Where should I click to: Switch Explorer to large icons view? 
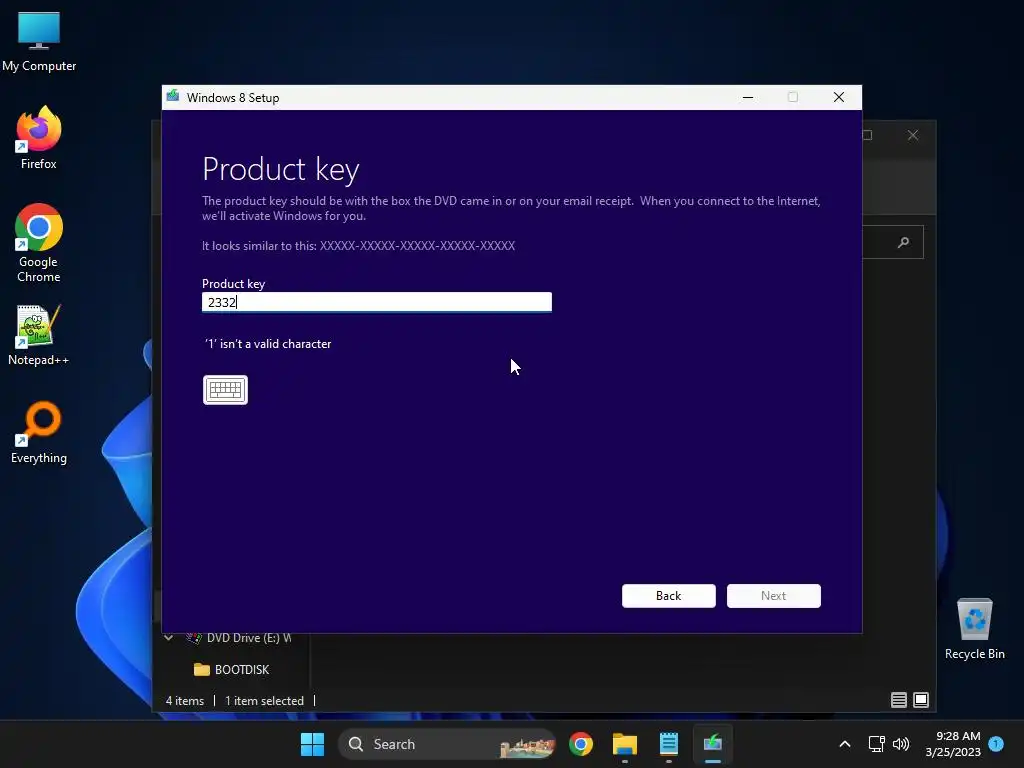pos(921,700)
